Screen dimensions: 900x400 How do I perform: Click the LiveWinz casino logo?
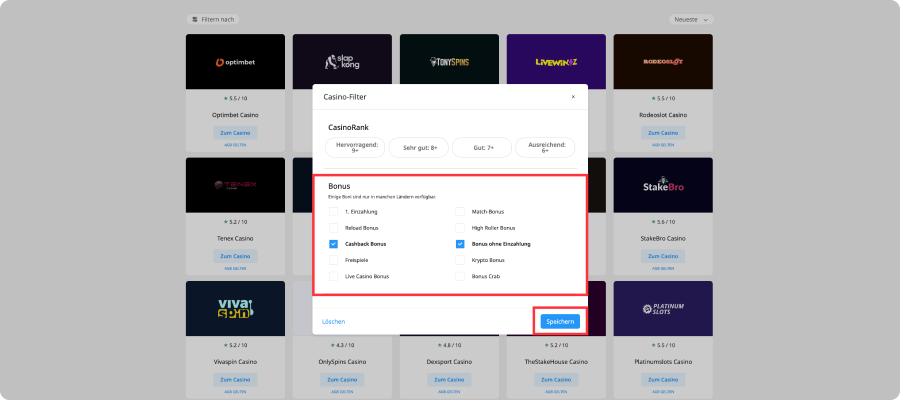click(555, 62)
